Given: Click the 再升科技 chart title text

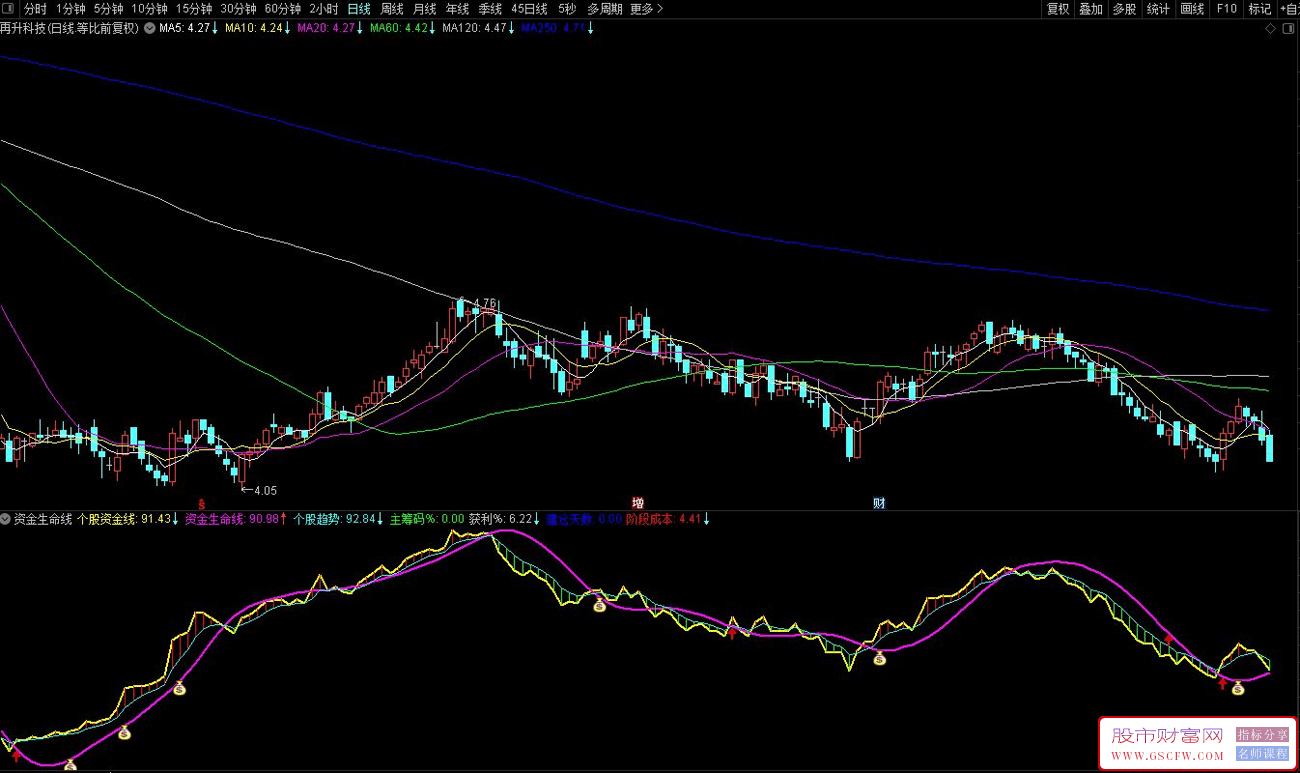Looking at the screenshot, I should [x=70, y=28].
